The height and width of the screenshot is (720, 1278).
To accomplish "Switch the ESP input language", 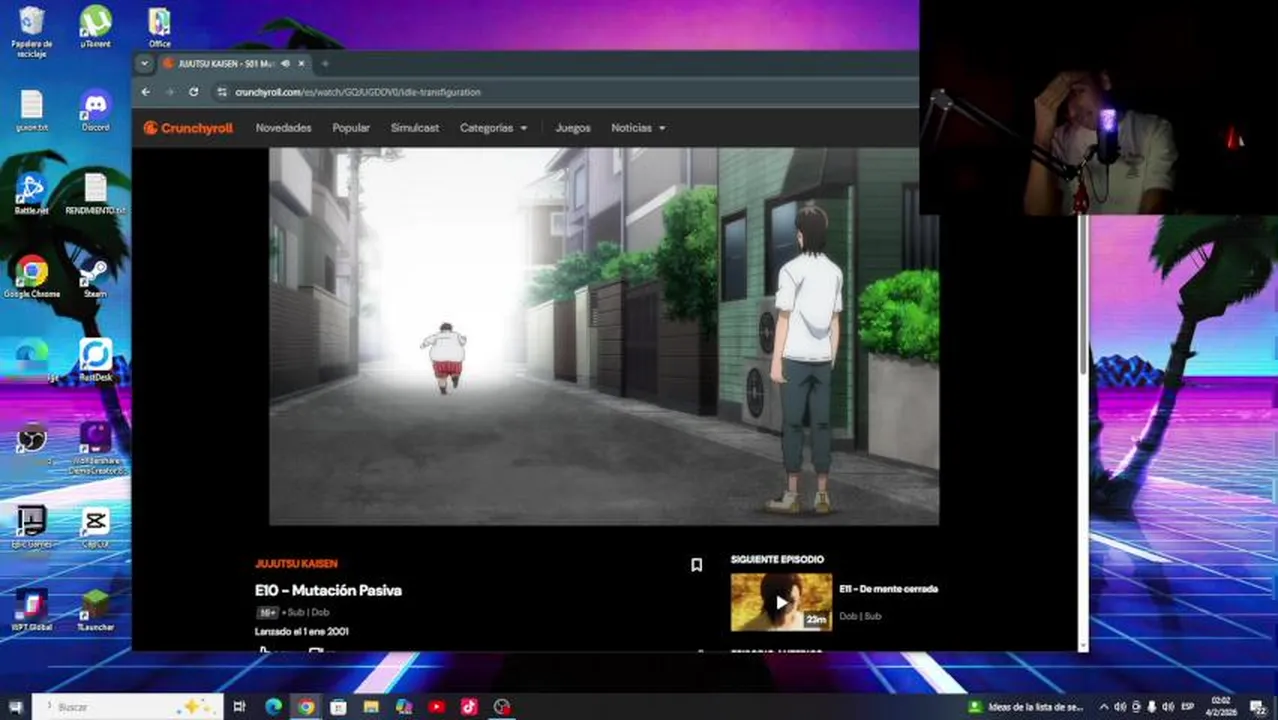I will click(1188, 707).
